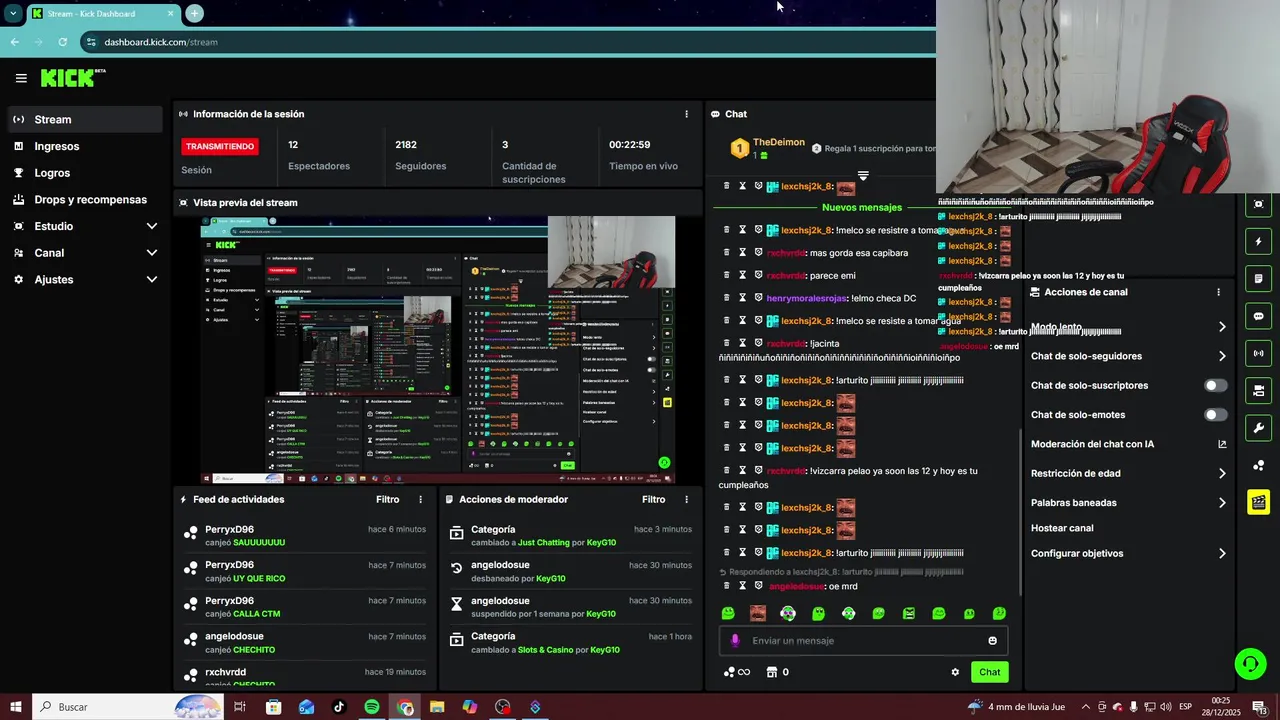Select Stream in the sidebar
1280x720 pixels.
pyautogui.click(x=85, y=119)
